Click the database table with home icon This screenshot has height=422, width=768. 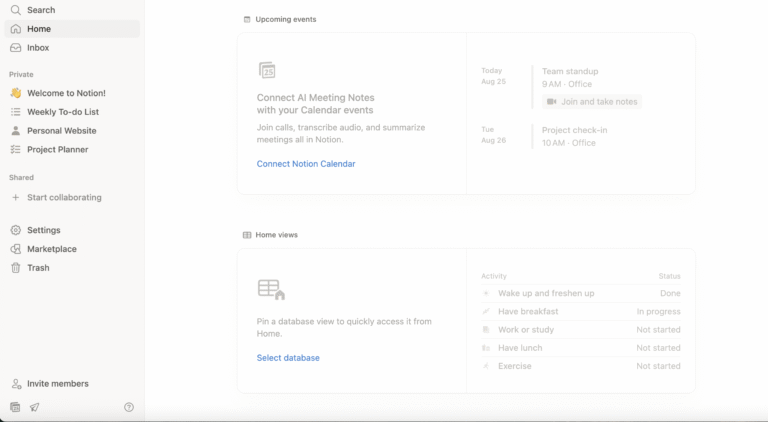(x=271, y=289)
